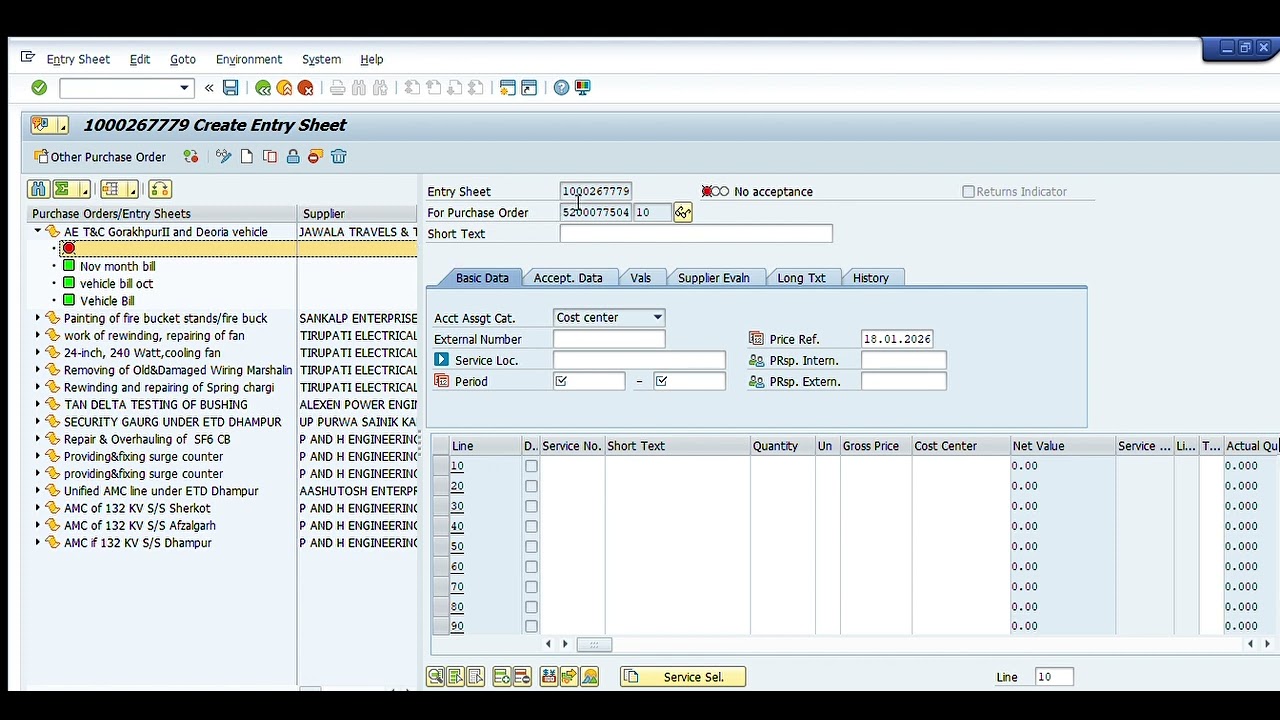Open the Environment menu
1280x720 pixels.
[x=249, y=59]
